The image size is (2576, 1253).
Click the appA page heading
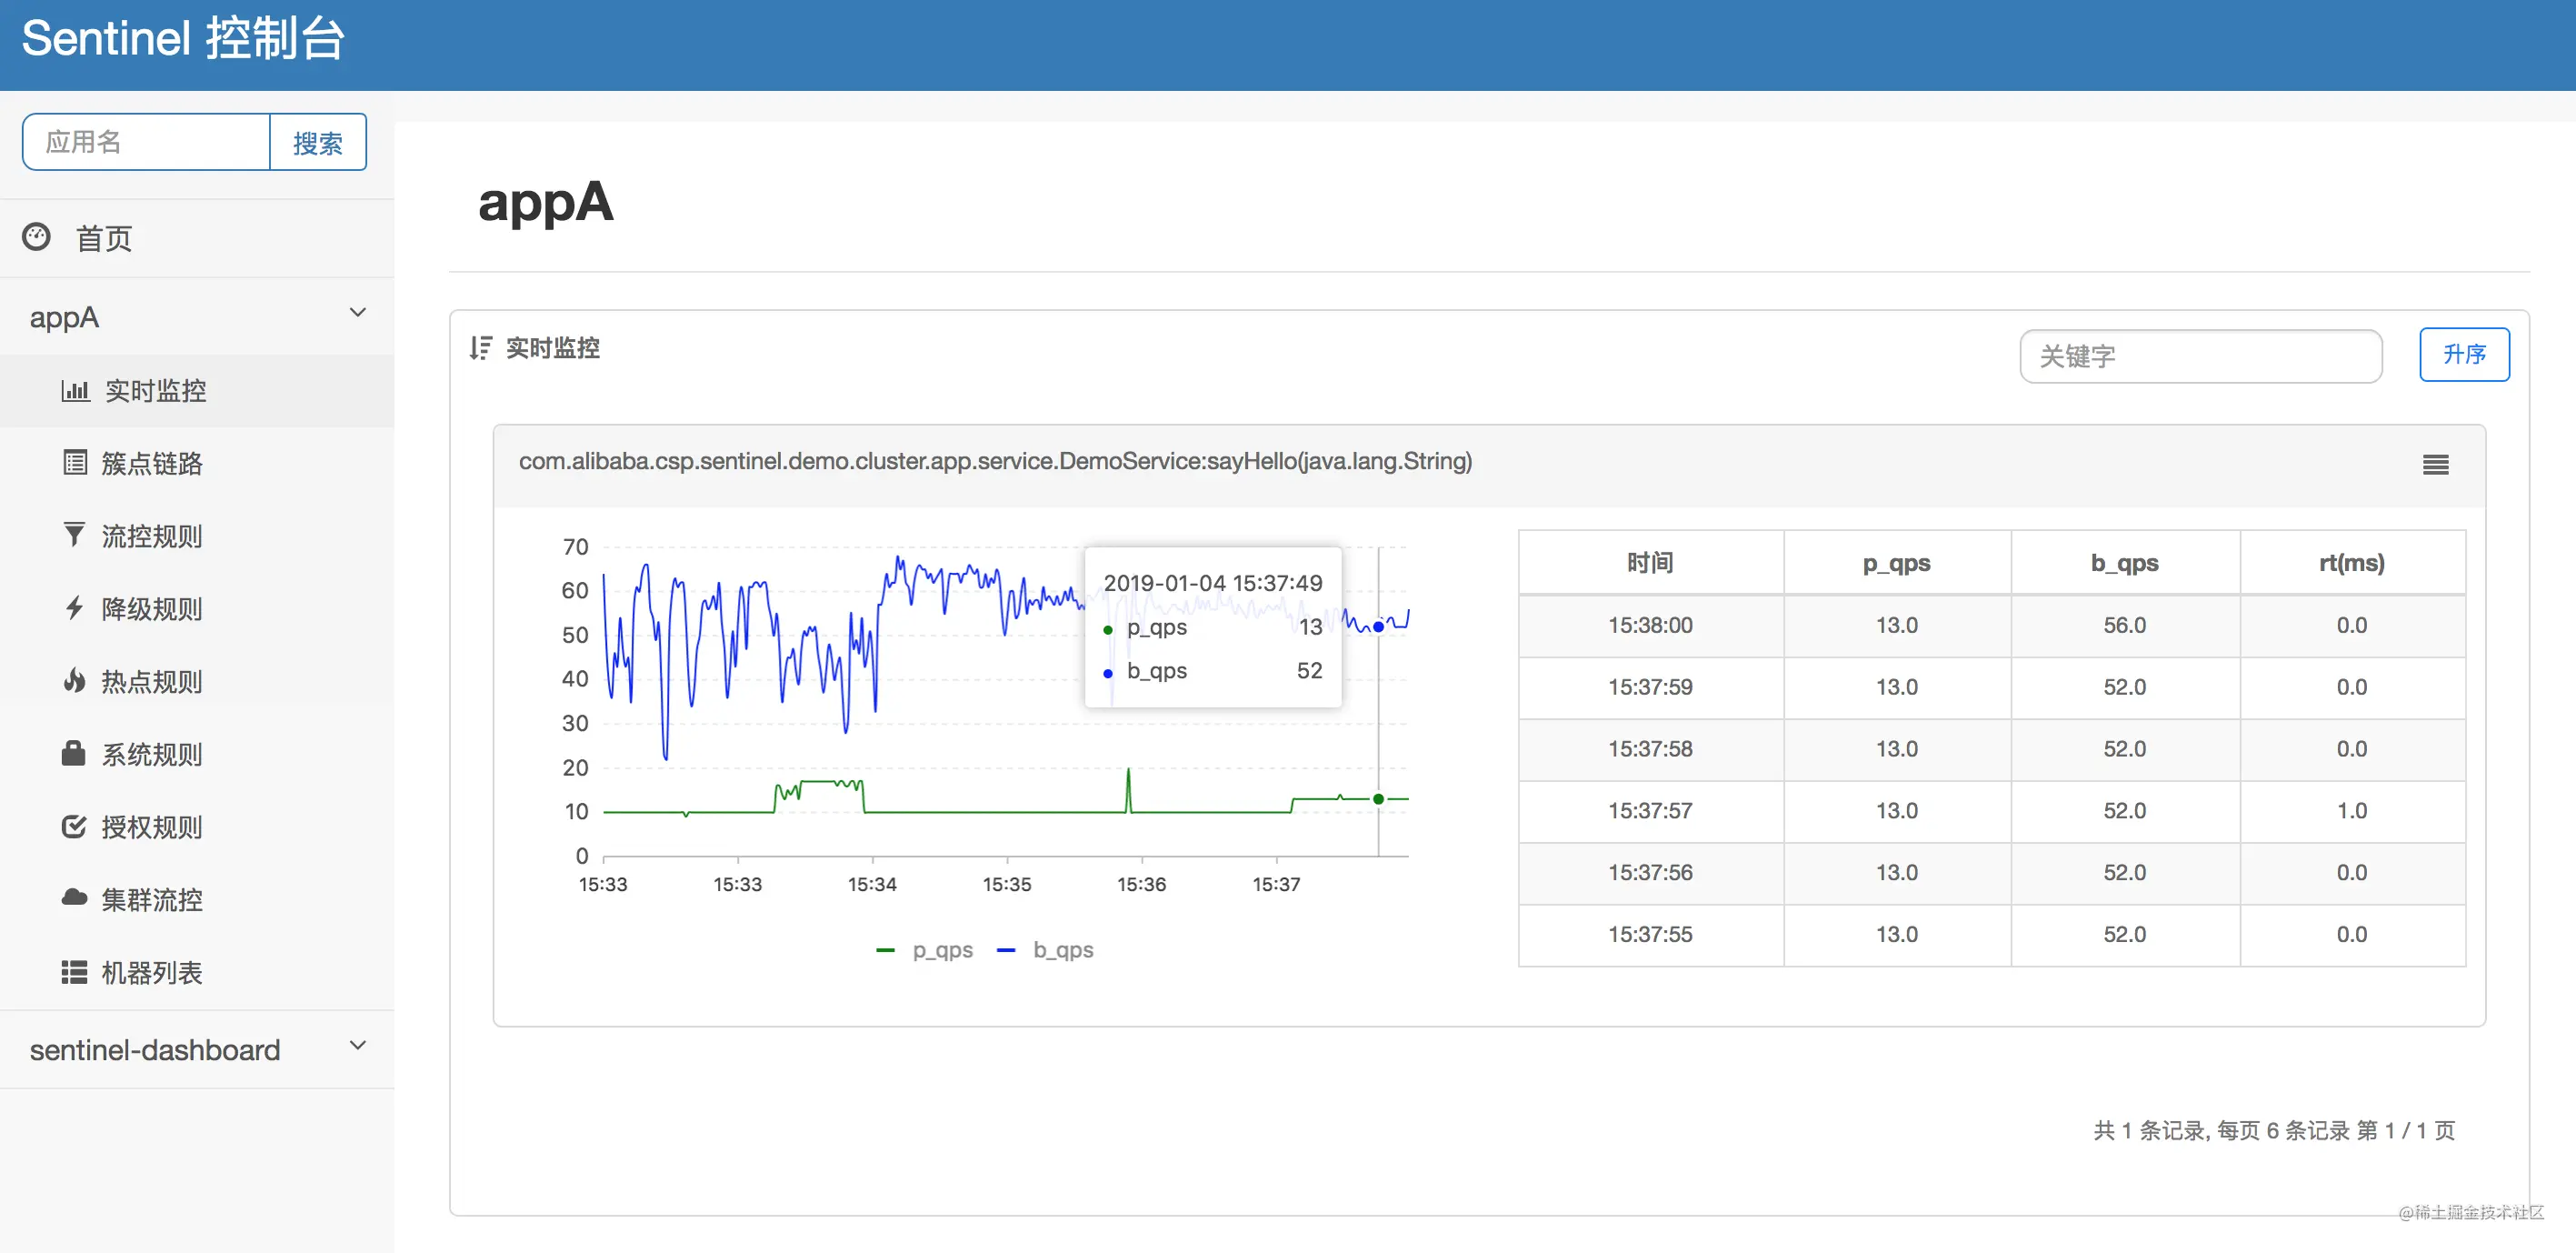coord(546,203)
